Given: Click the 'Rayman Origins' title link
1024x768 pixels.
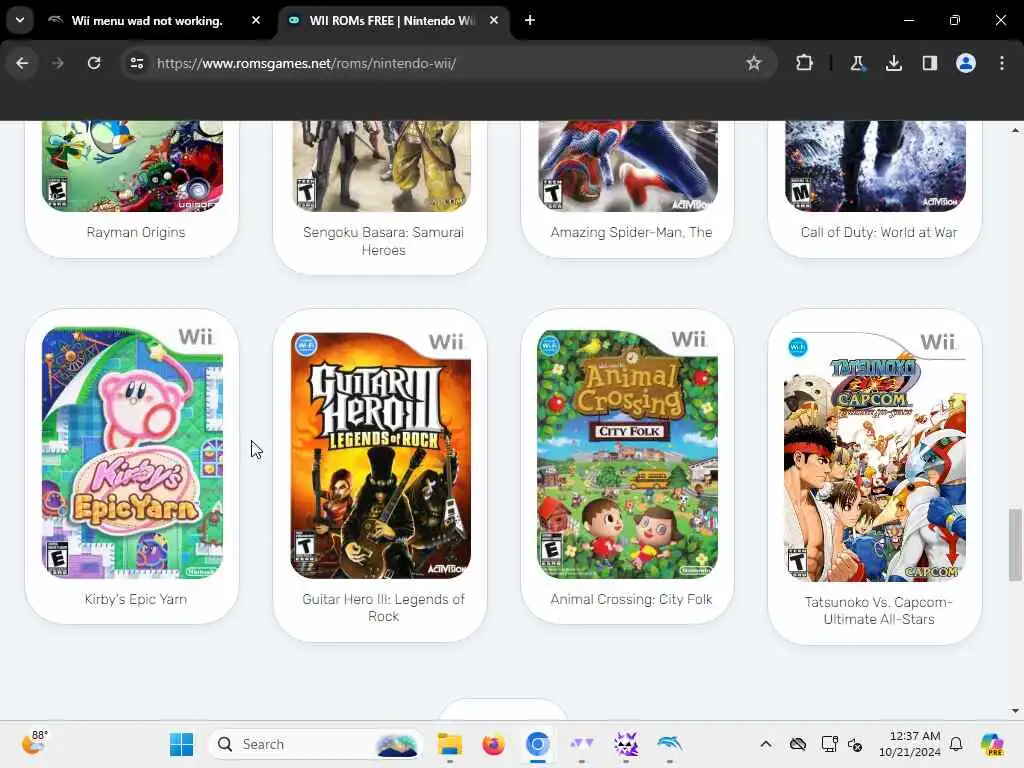Looking at the screenshot, I should pos(136,232).
